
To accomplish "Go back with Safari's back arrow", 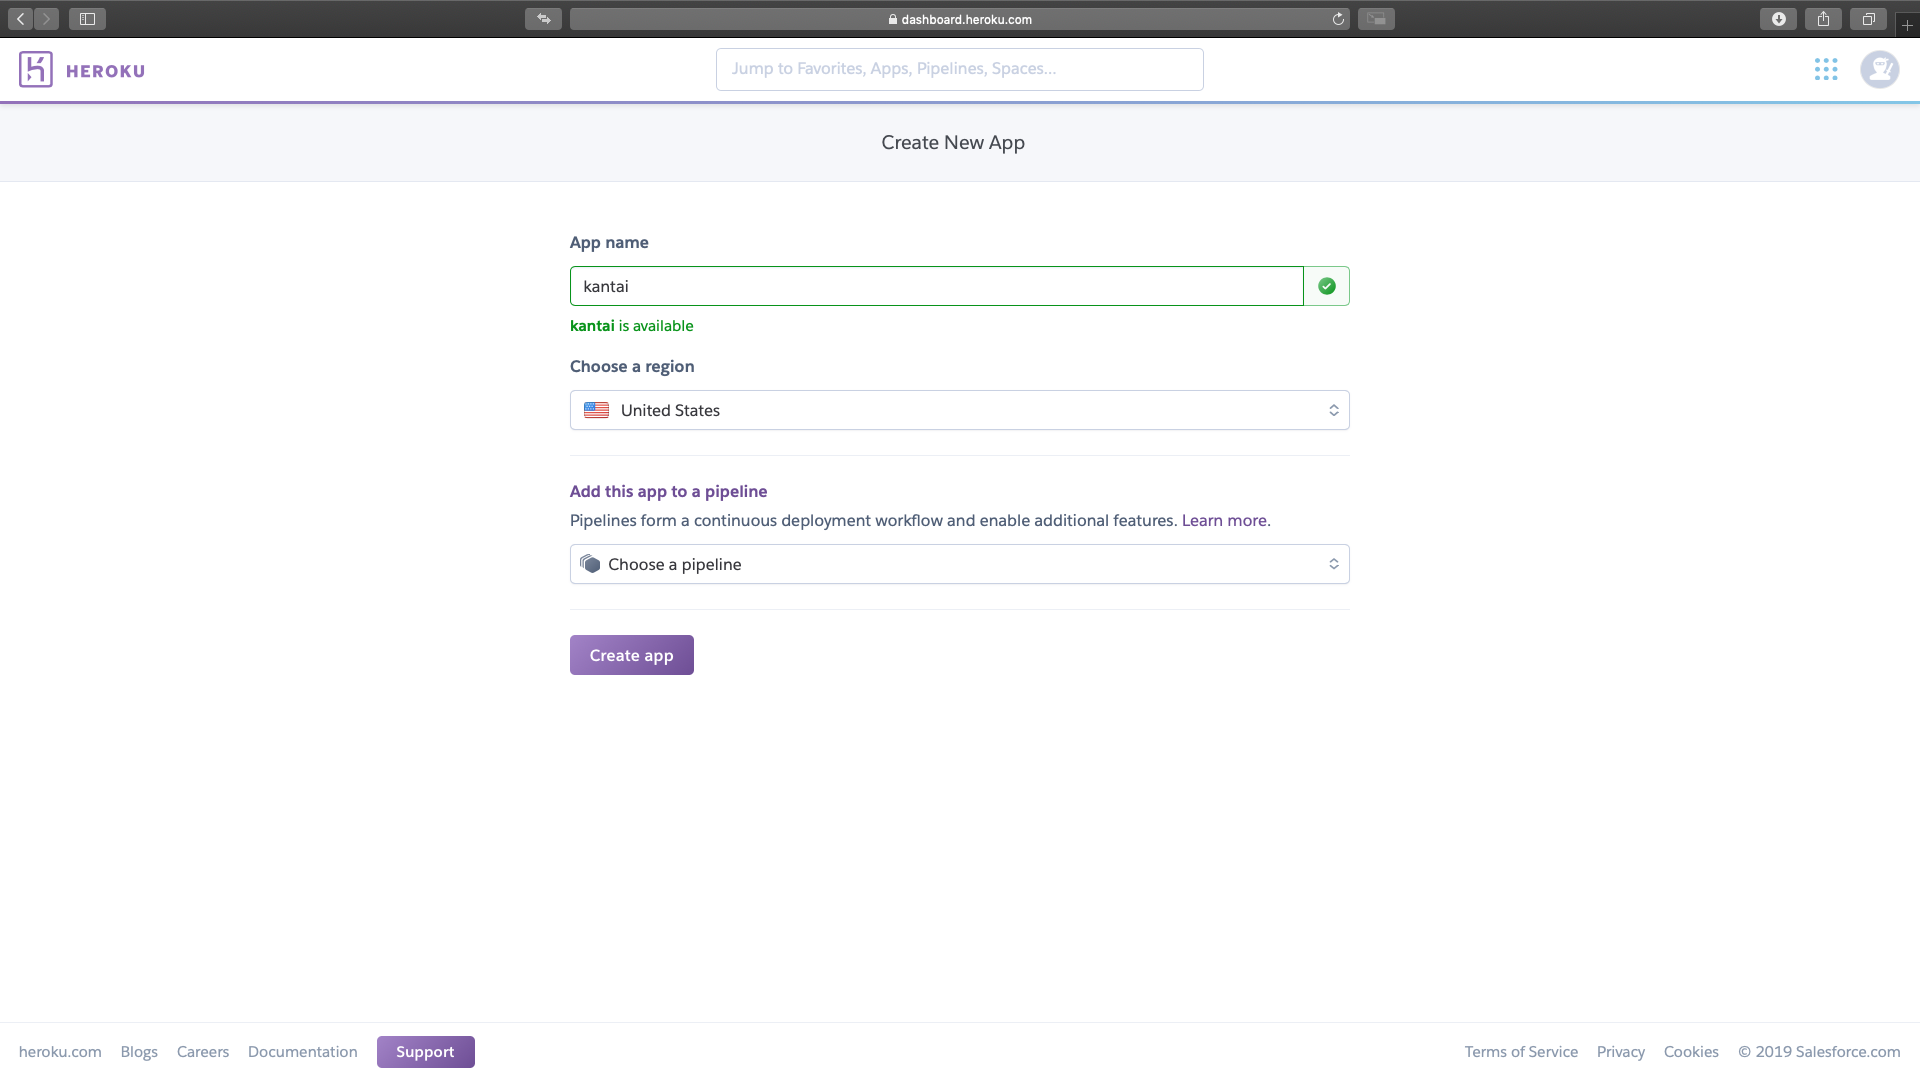I will coord(21,19).
